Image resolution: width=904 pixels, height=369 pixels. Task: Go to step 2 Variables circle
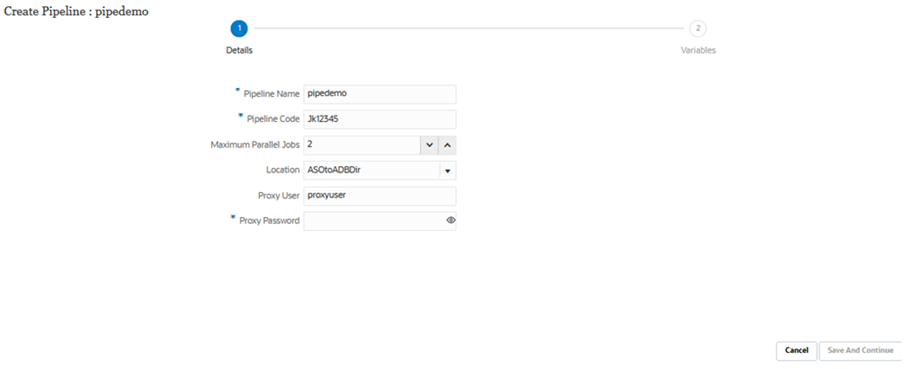pyautogui.click(x=698, y=28)
